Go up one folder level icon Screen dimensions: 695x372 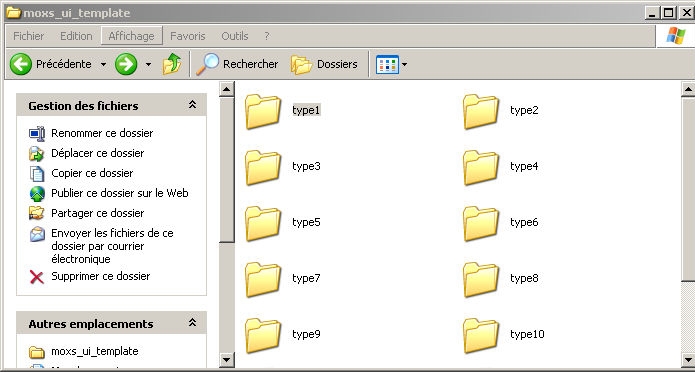click(x=172, y=64)
